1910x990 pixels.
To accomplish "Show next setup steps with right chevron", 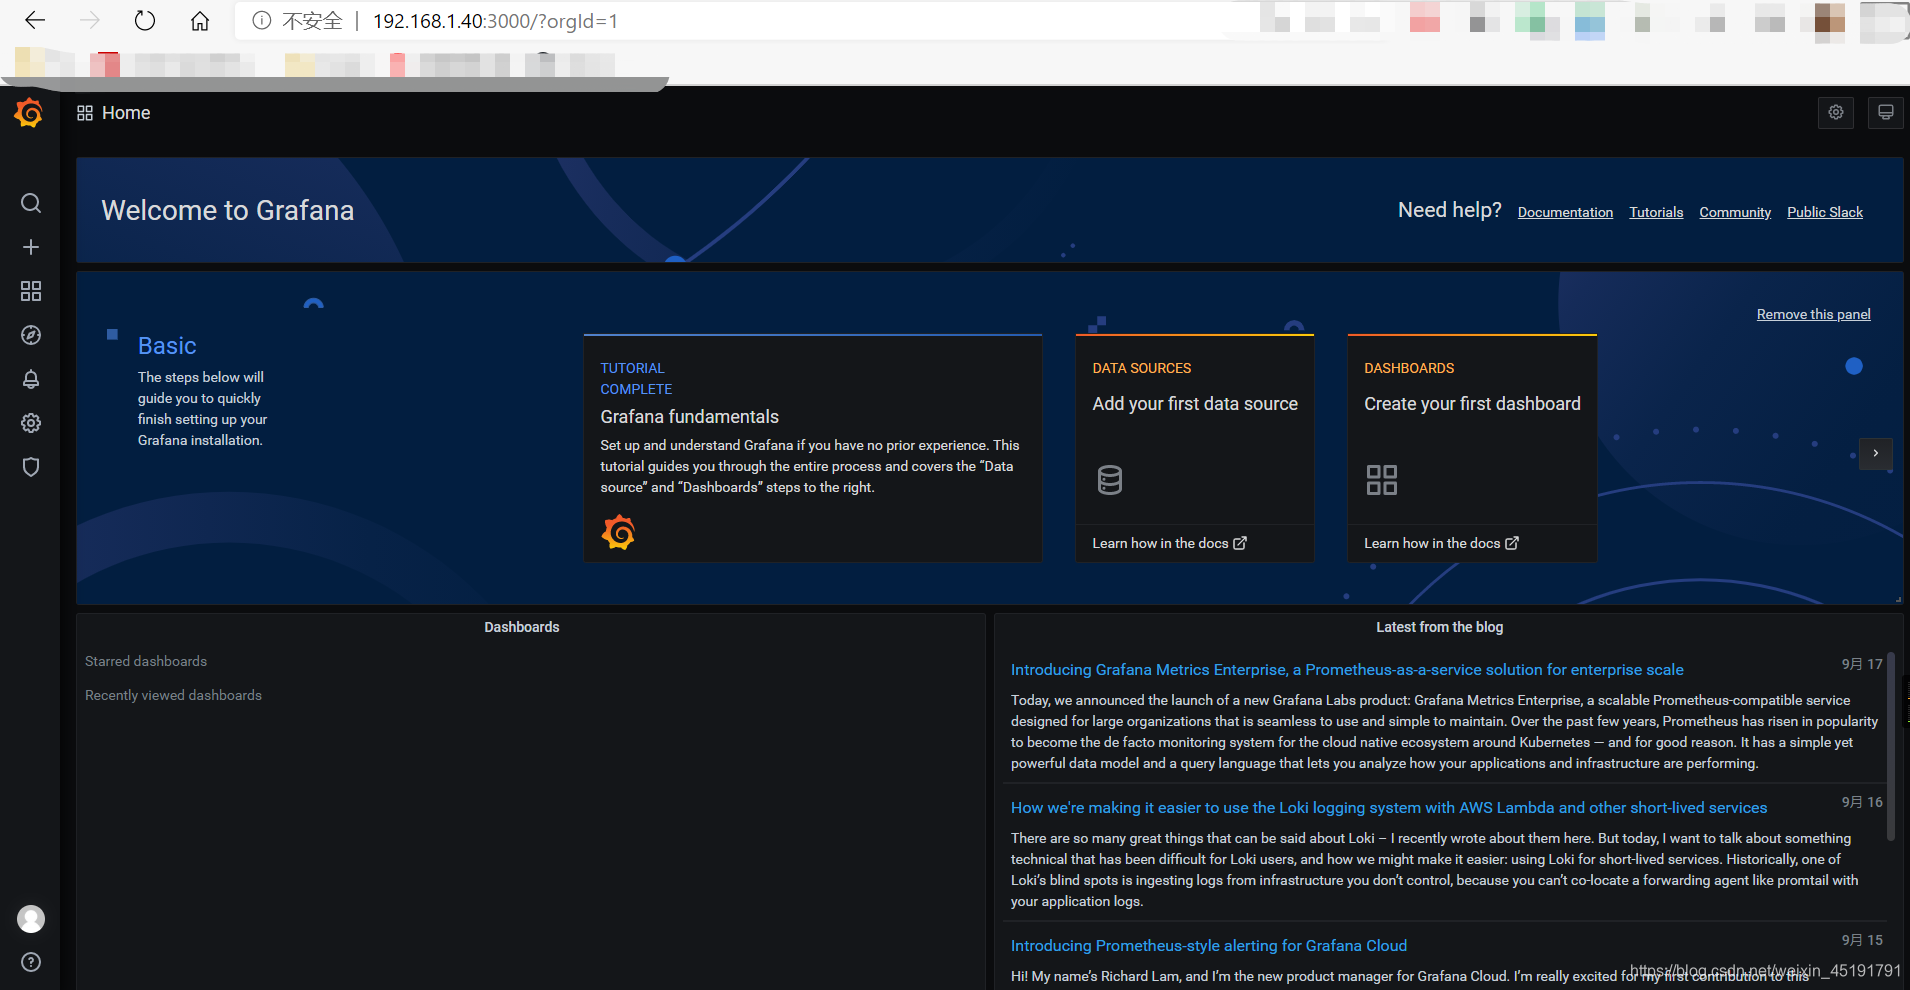I will pyautogui.click(x=1876, y=453).
